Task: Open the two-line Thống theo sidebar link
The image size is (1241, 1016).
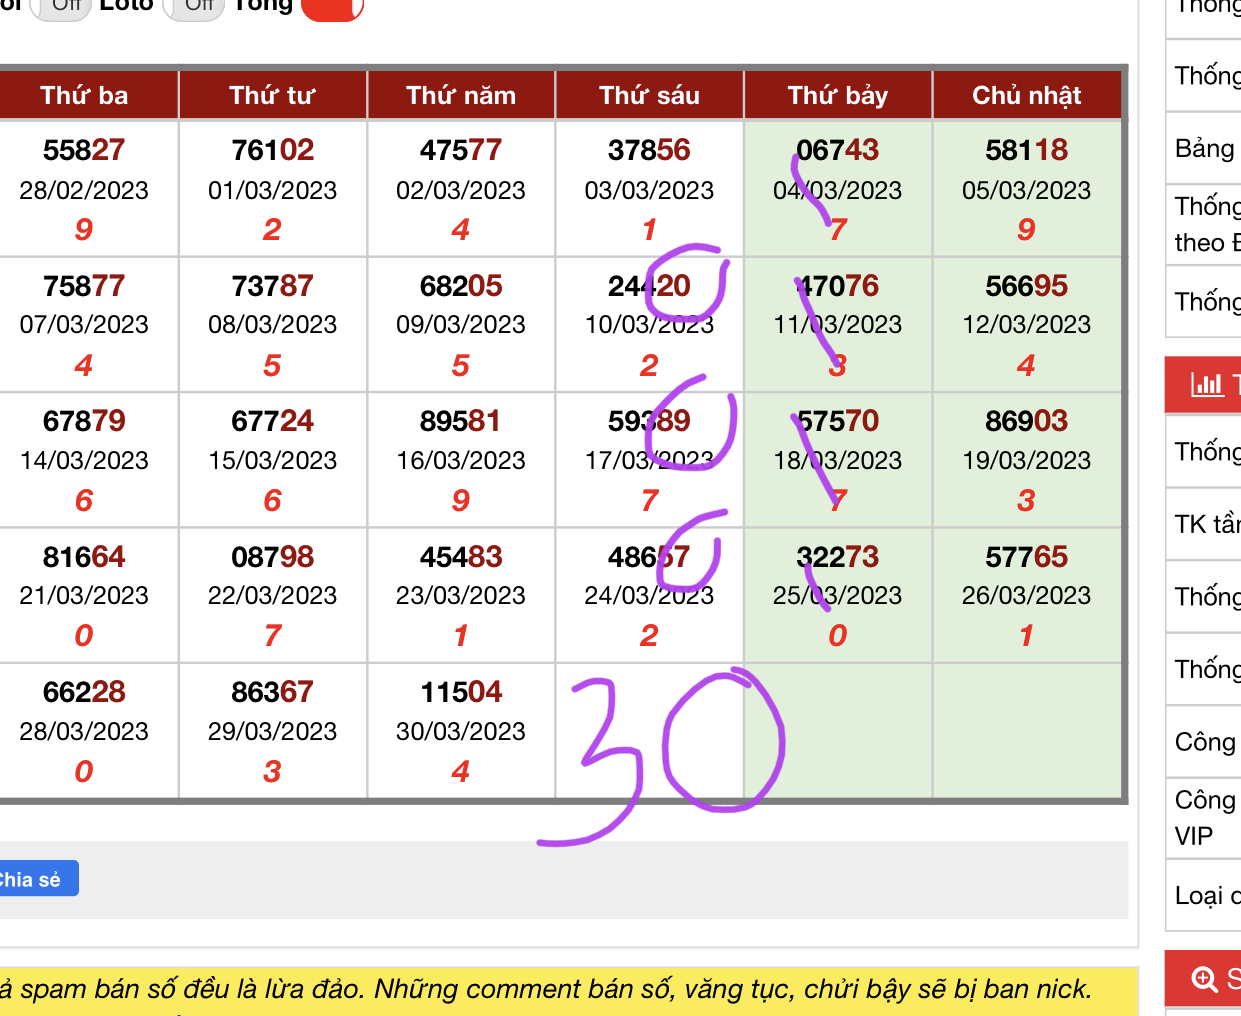Action: (1206, 224)
